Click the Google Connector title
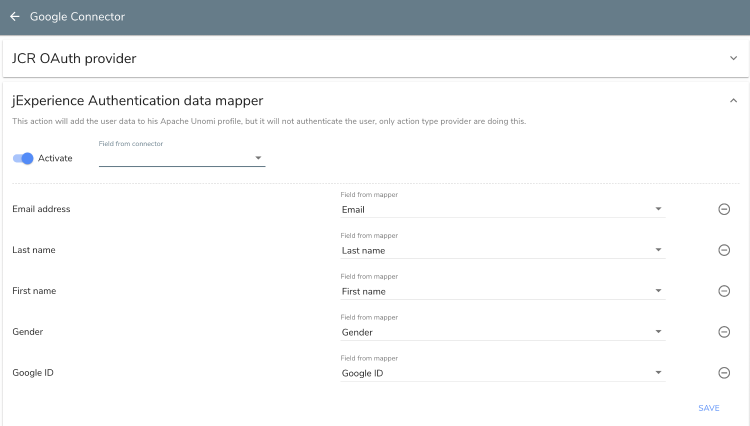750x426 pixels. [77, 17]
